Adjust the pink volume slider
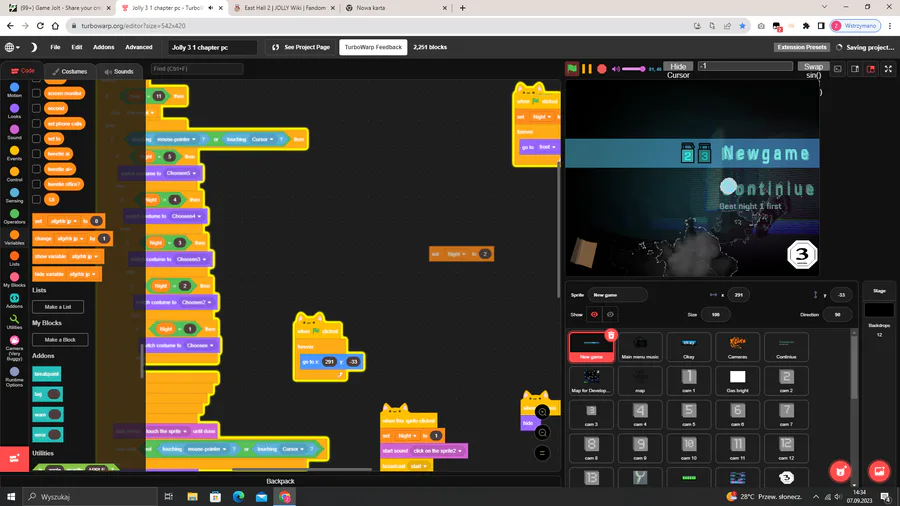The width and height of the screenshot is (900, 506). [634, 69]
